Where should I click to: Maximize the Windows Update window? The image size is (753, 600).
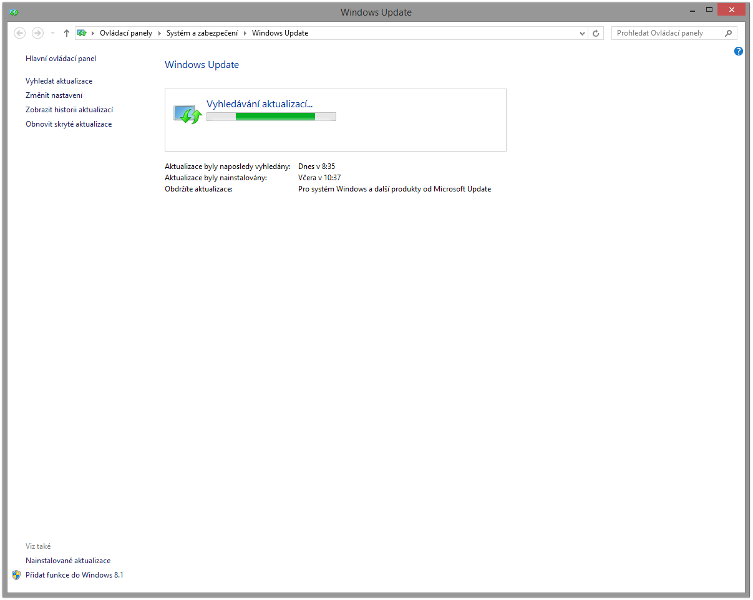tap(709, 10)
